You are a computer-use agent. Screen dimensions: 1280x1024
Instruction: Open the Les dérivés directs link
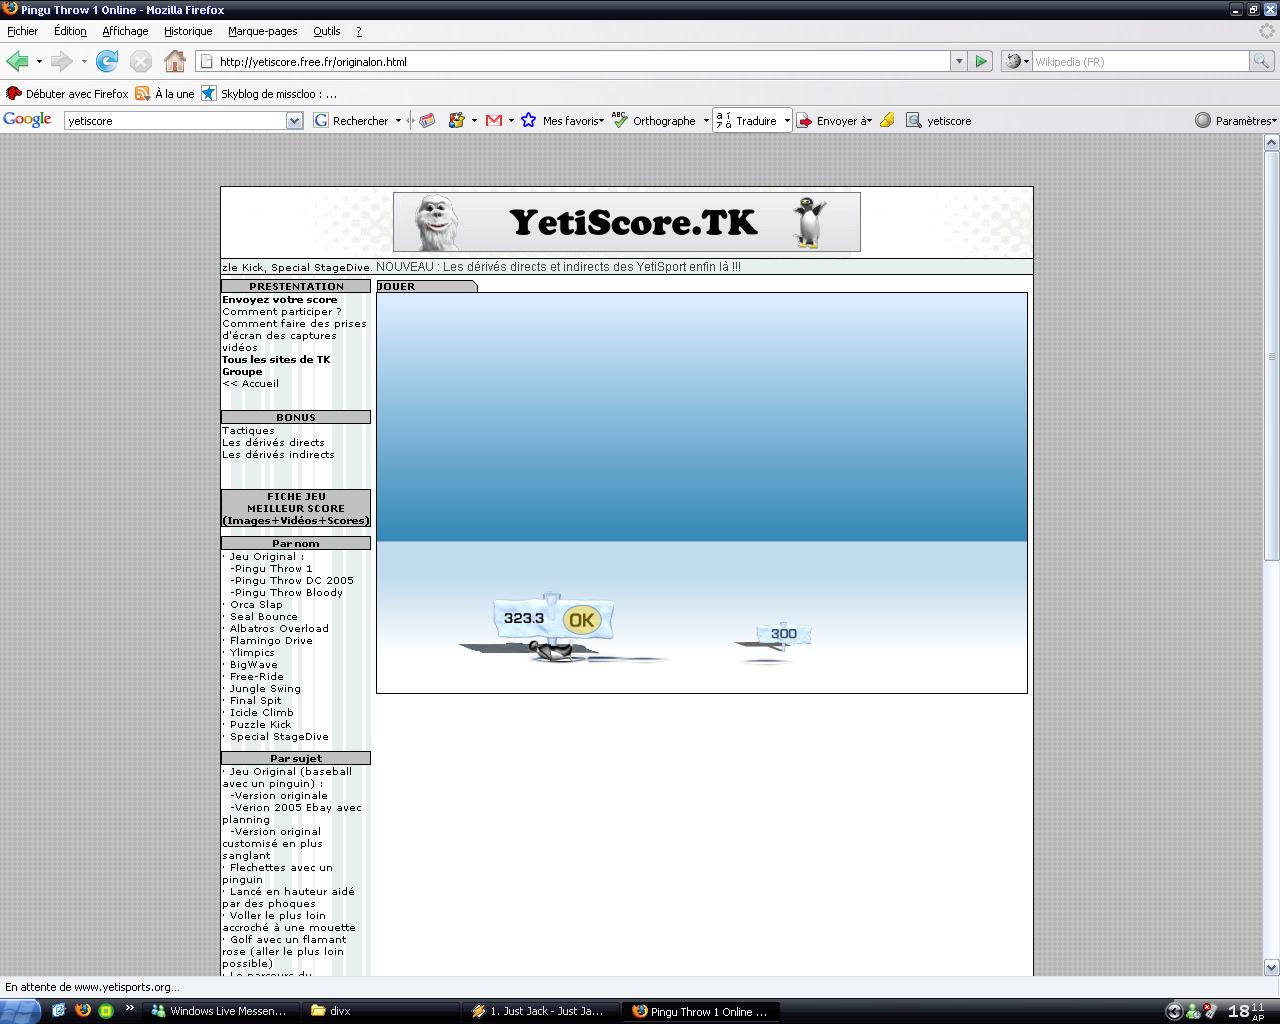pos(273,442)
